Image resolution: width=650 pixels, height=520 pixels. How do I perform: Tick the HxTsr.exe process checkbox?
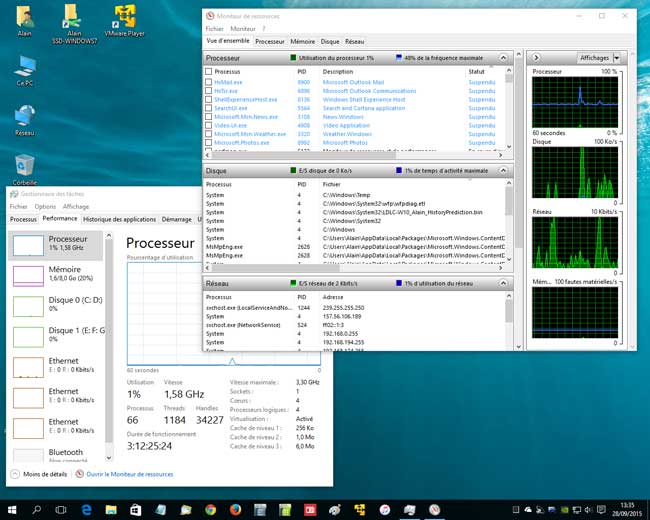(209, 91)
